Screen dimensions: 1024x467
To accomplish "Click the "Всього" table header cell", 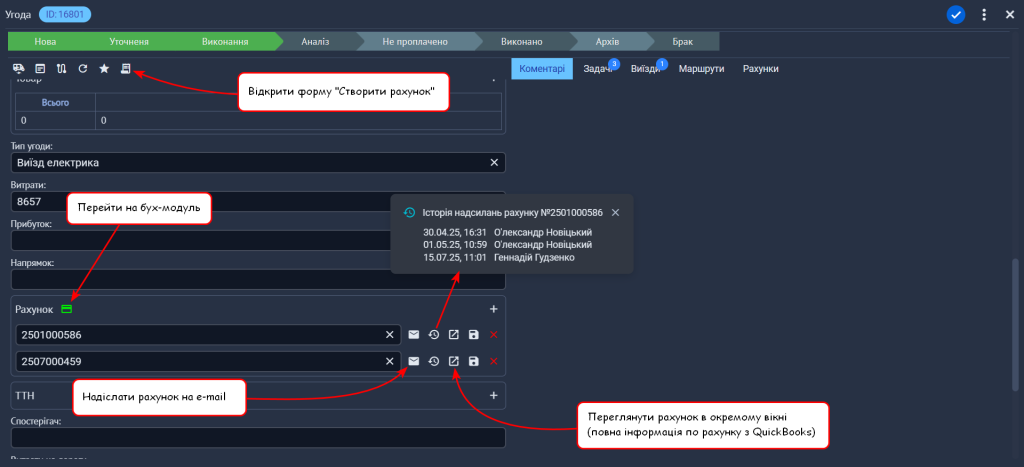I will (55, 103).
